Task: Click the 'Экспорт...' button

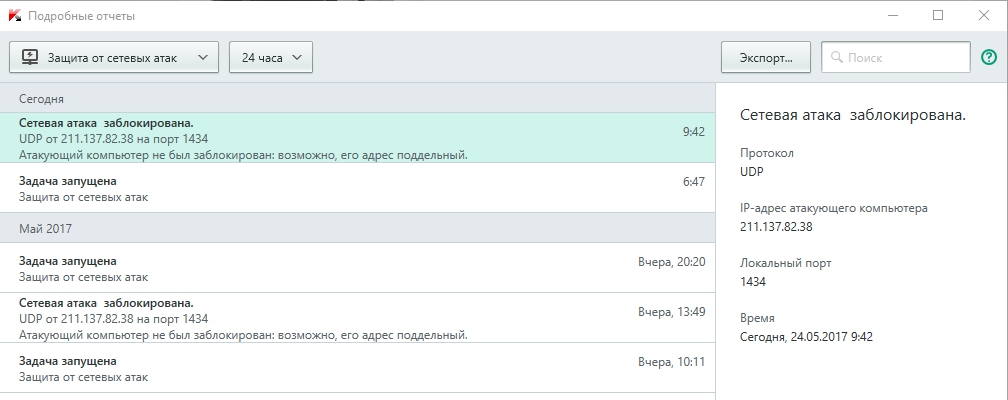Action: point(765,58)
